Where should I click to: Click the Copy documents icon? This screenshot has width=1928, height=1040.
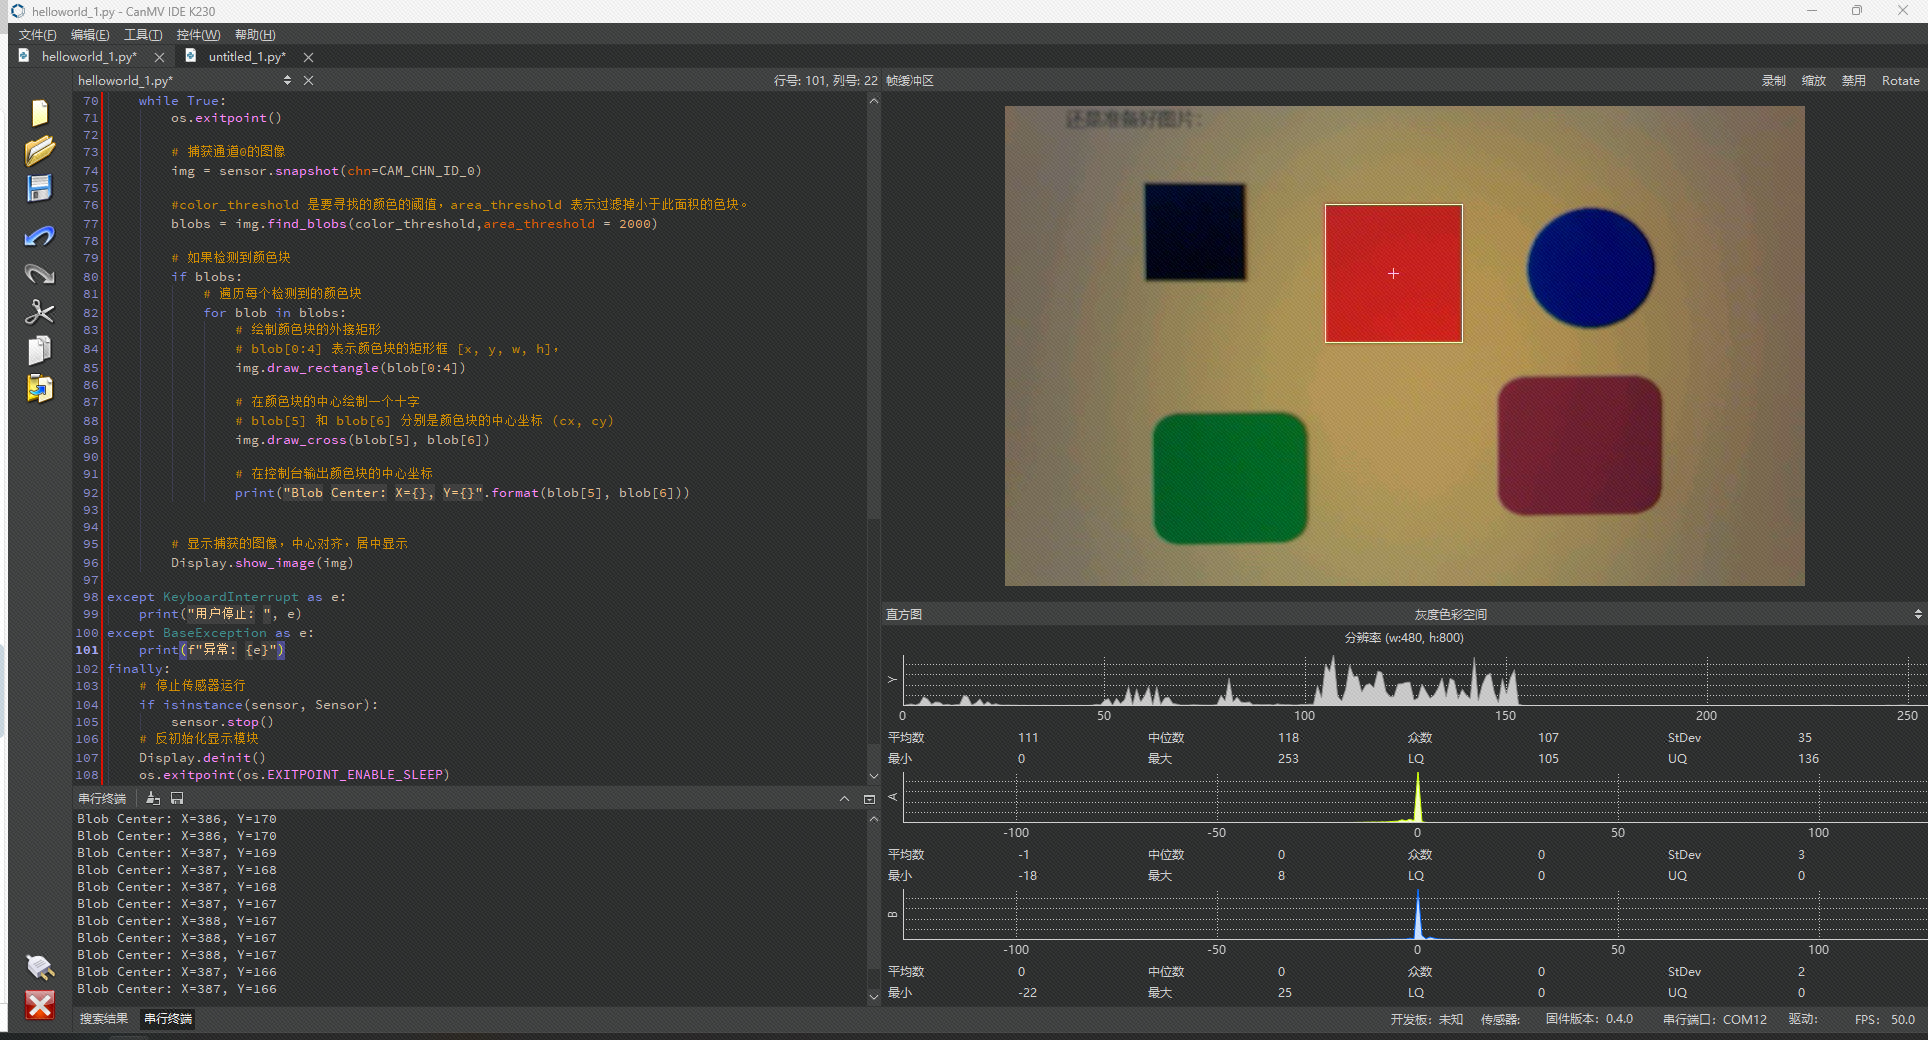tap(40, 350)
